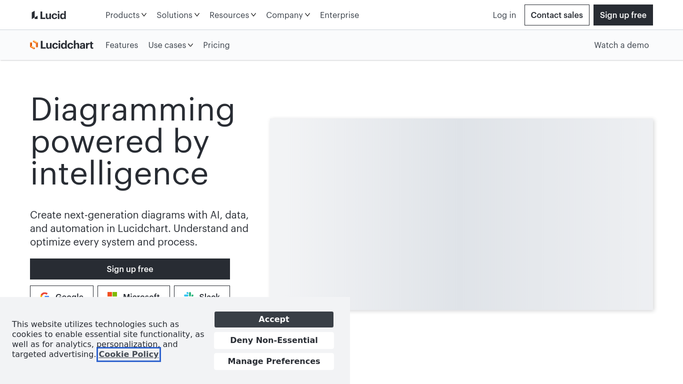The height and width of the screenshot is (384, 683).
Task: Click the 'Diagramming powered by intelligence' heading
Action: click(x=133, y=142)
